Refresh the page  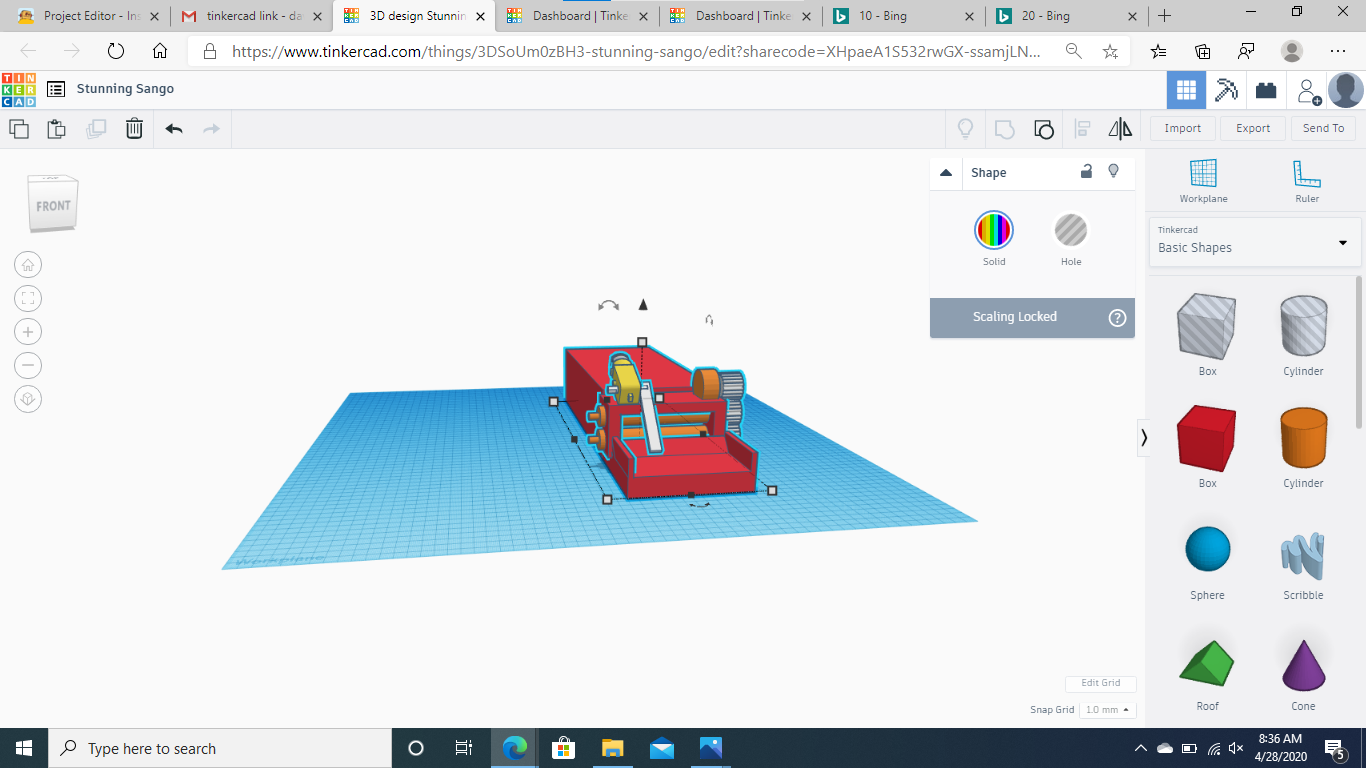(x=115, y=51)
